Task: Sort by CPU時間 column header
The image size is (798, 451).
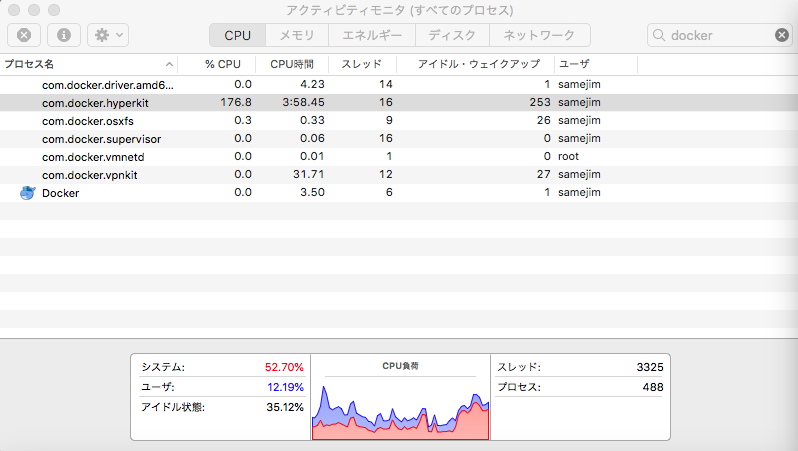Action: tap(292, 64)
